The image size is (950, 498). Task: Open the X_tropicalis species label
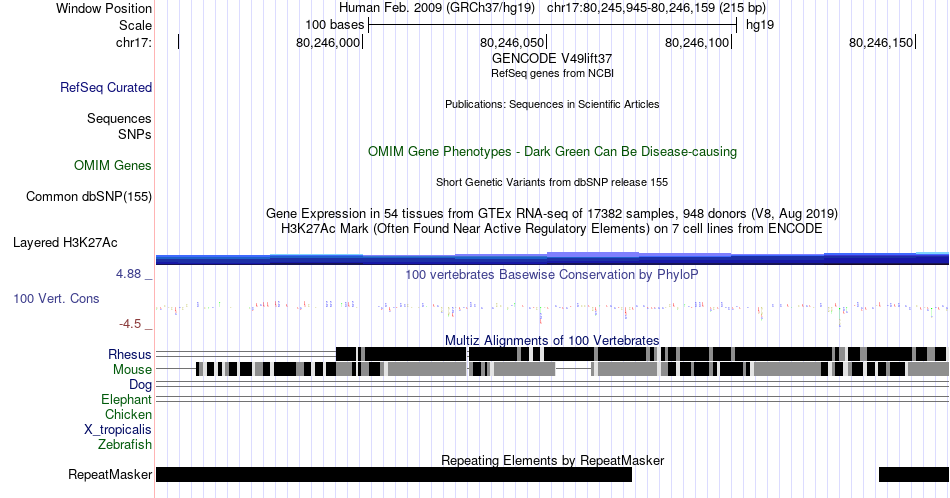tap(117, 430)
